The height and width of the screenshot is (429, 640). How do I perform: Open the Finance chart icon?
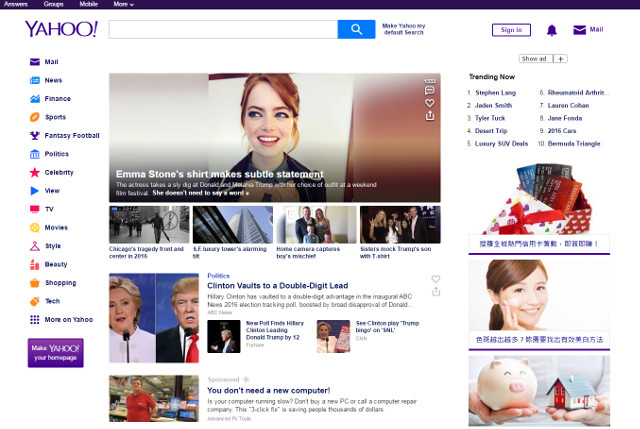[35, 98]
